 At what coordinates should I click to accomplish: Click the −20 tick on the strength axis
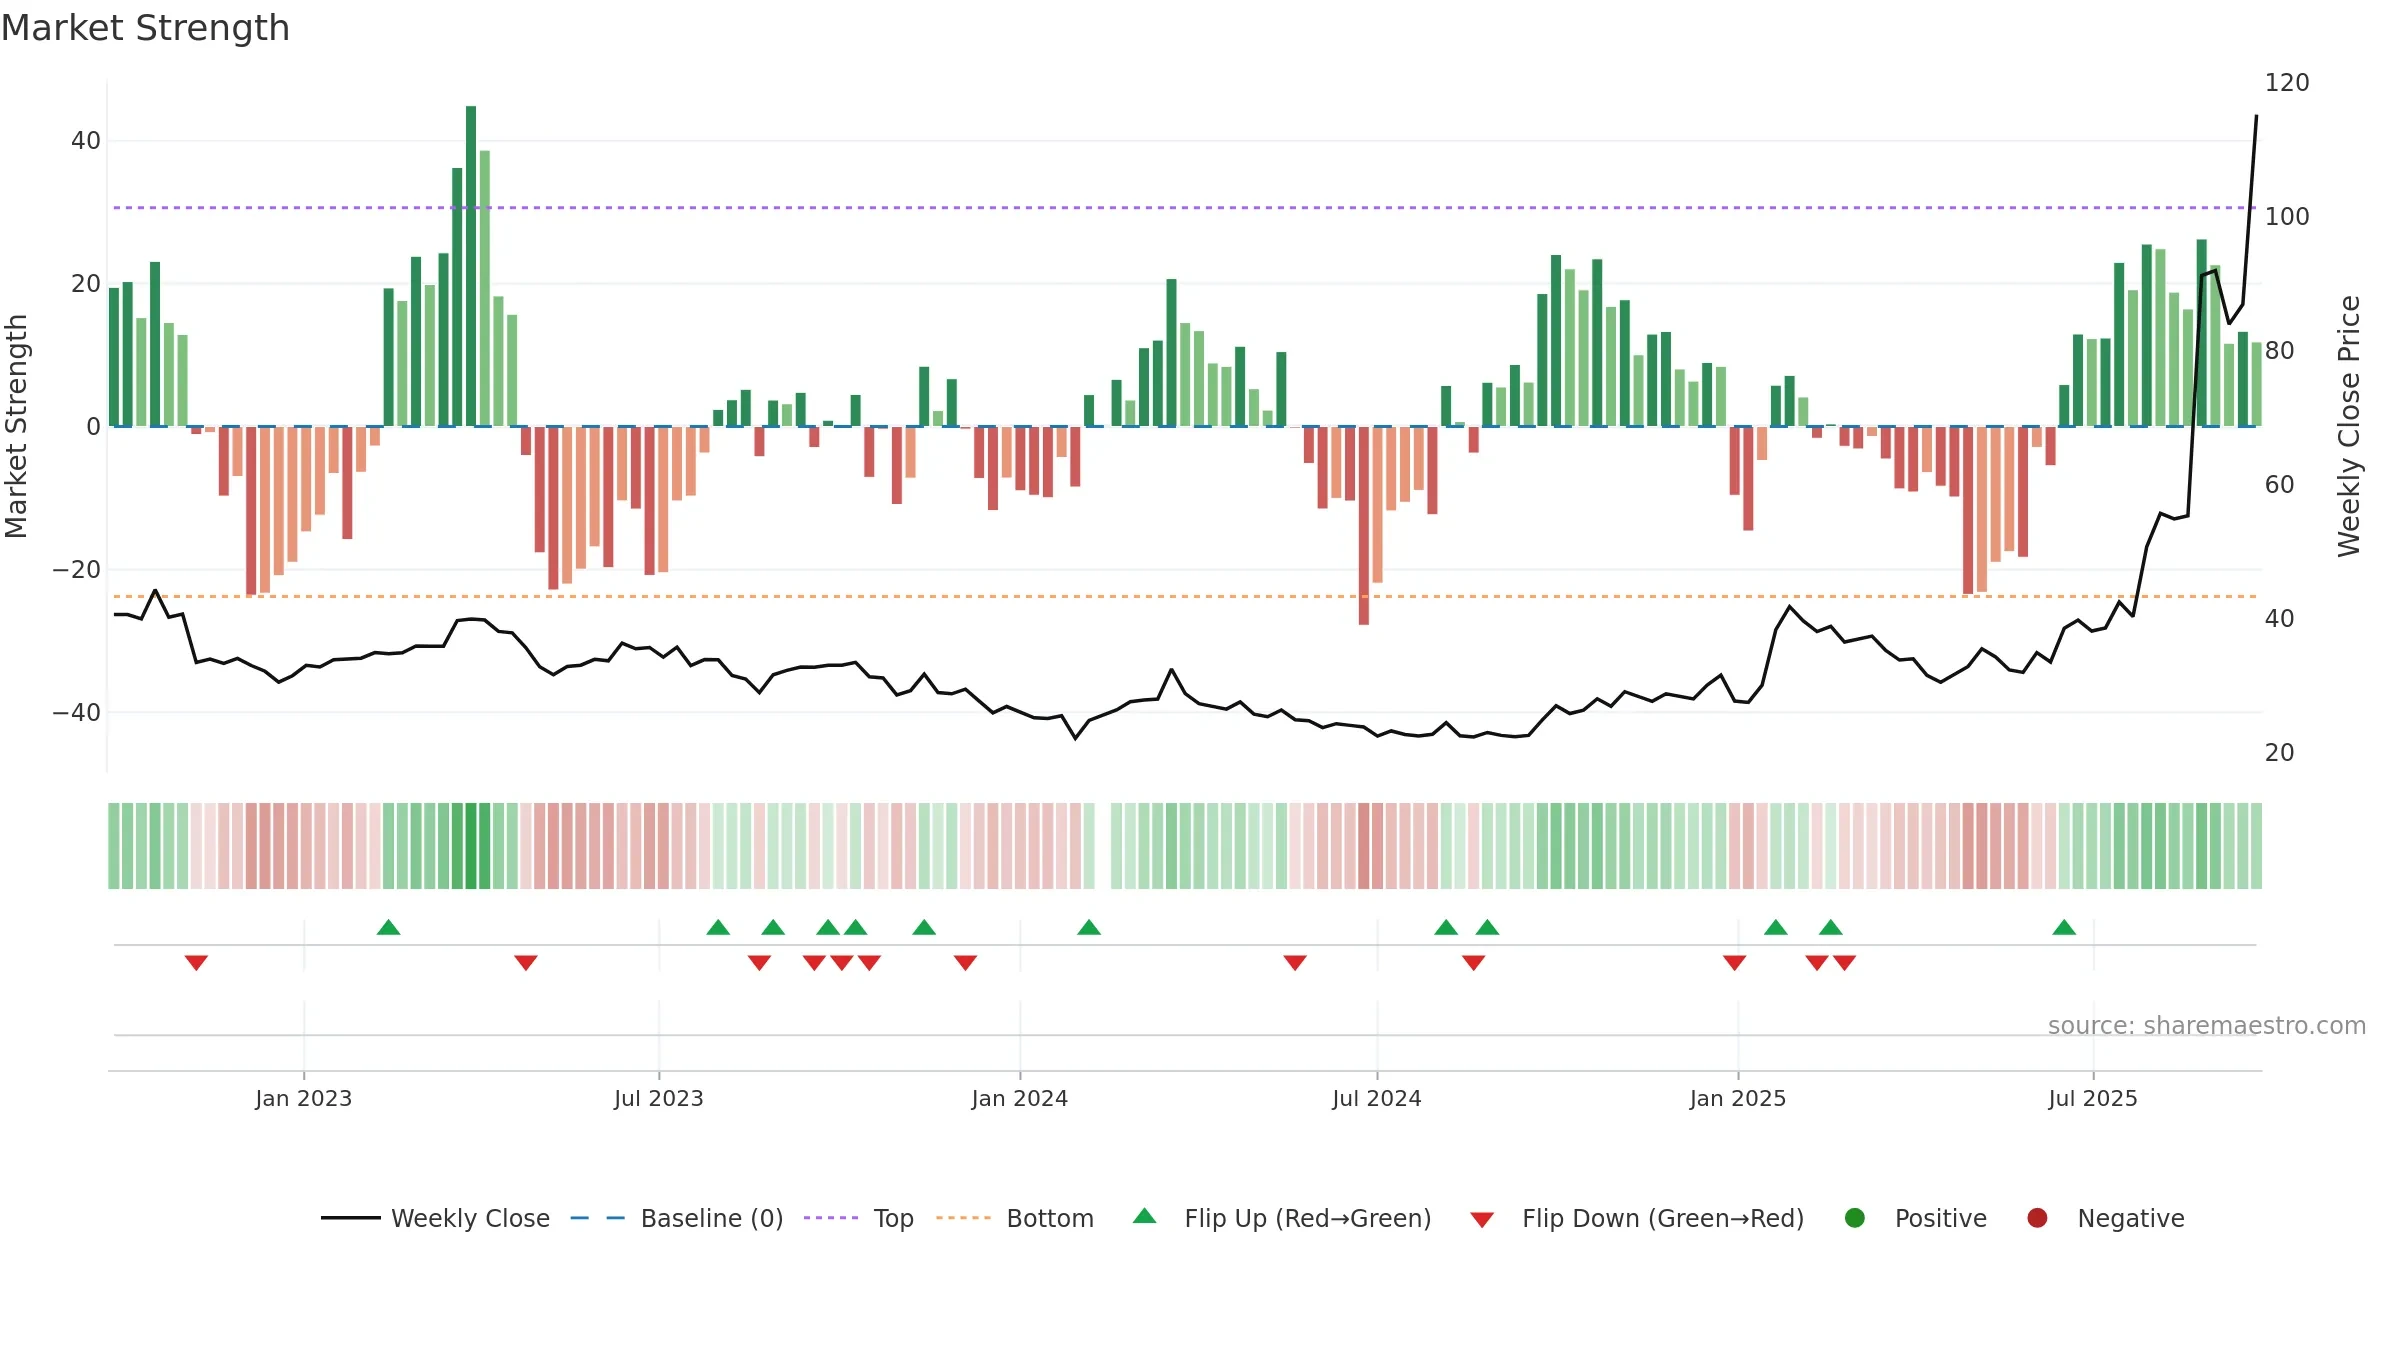pos(76,570)
